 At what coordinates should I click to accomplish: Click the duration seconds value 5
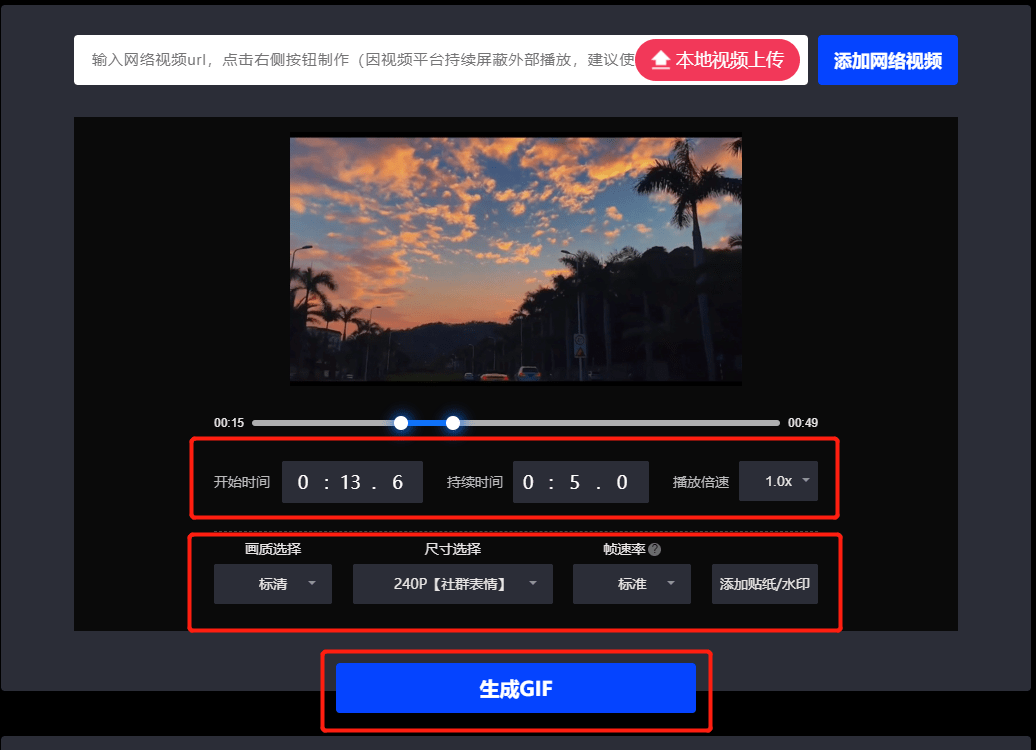575,482
